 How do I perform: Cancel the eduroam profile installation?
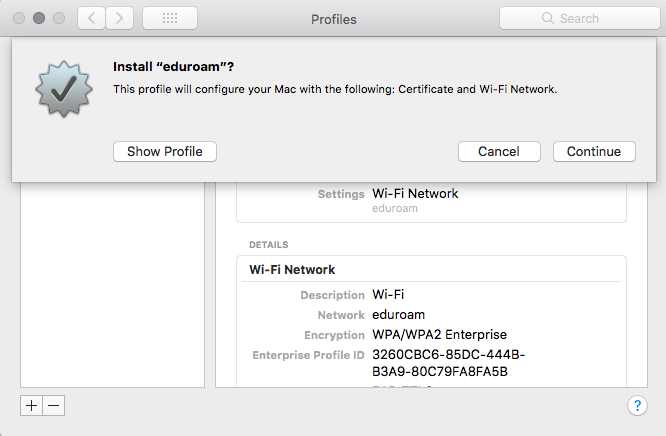click(x=499, y=151)
